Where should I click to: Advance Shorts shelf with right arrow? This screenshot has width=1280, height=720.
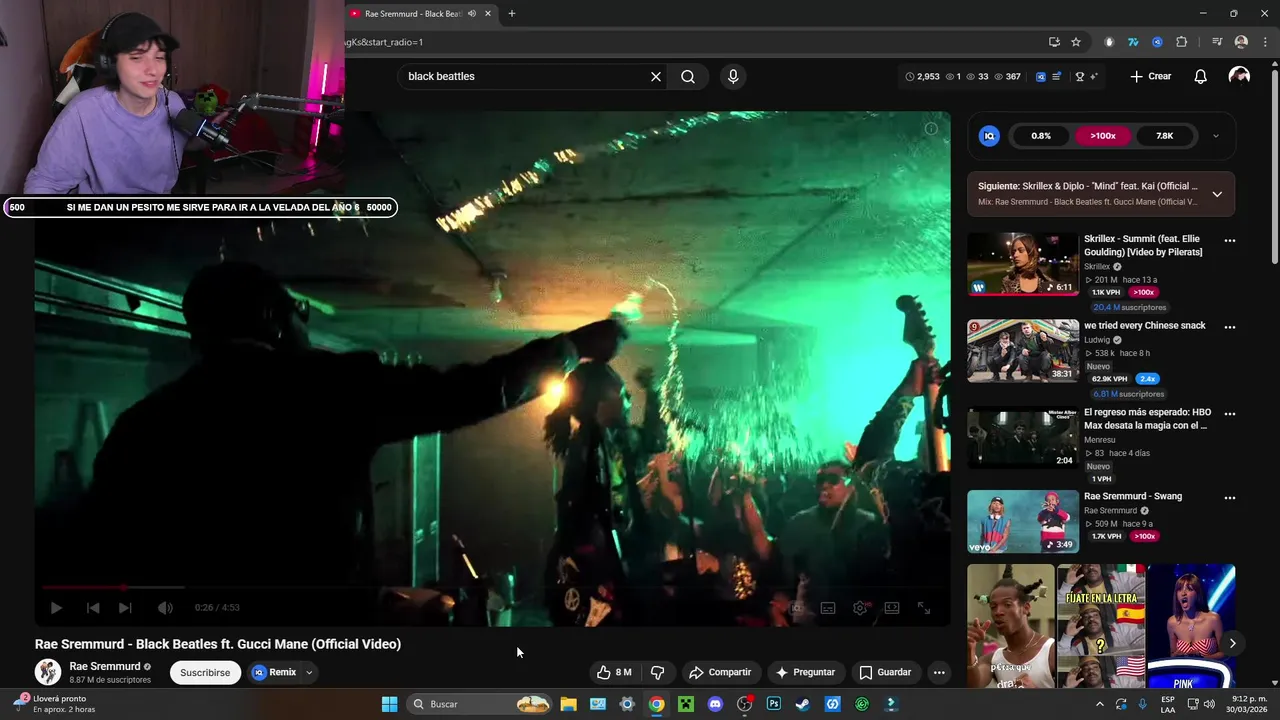[1232, 644]
